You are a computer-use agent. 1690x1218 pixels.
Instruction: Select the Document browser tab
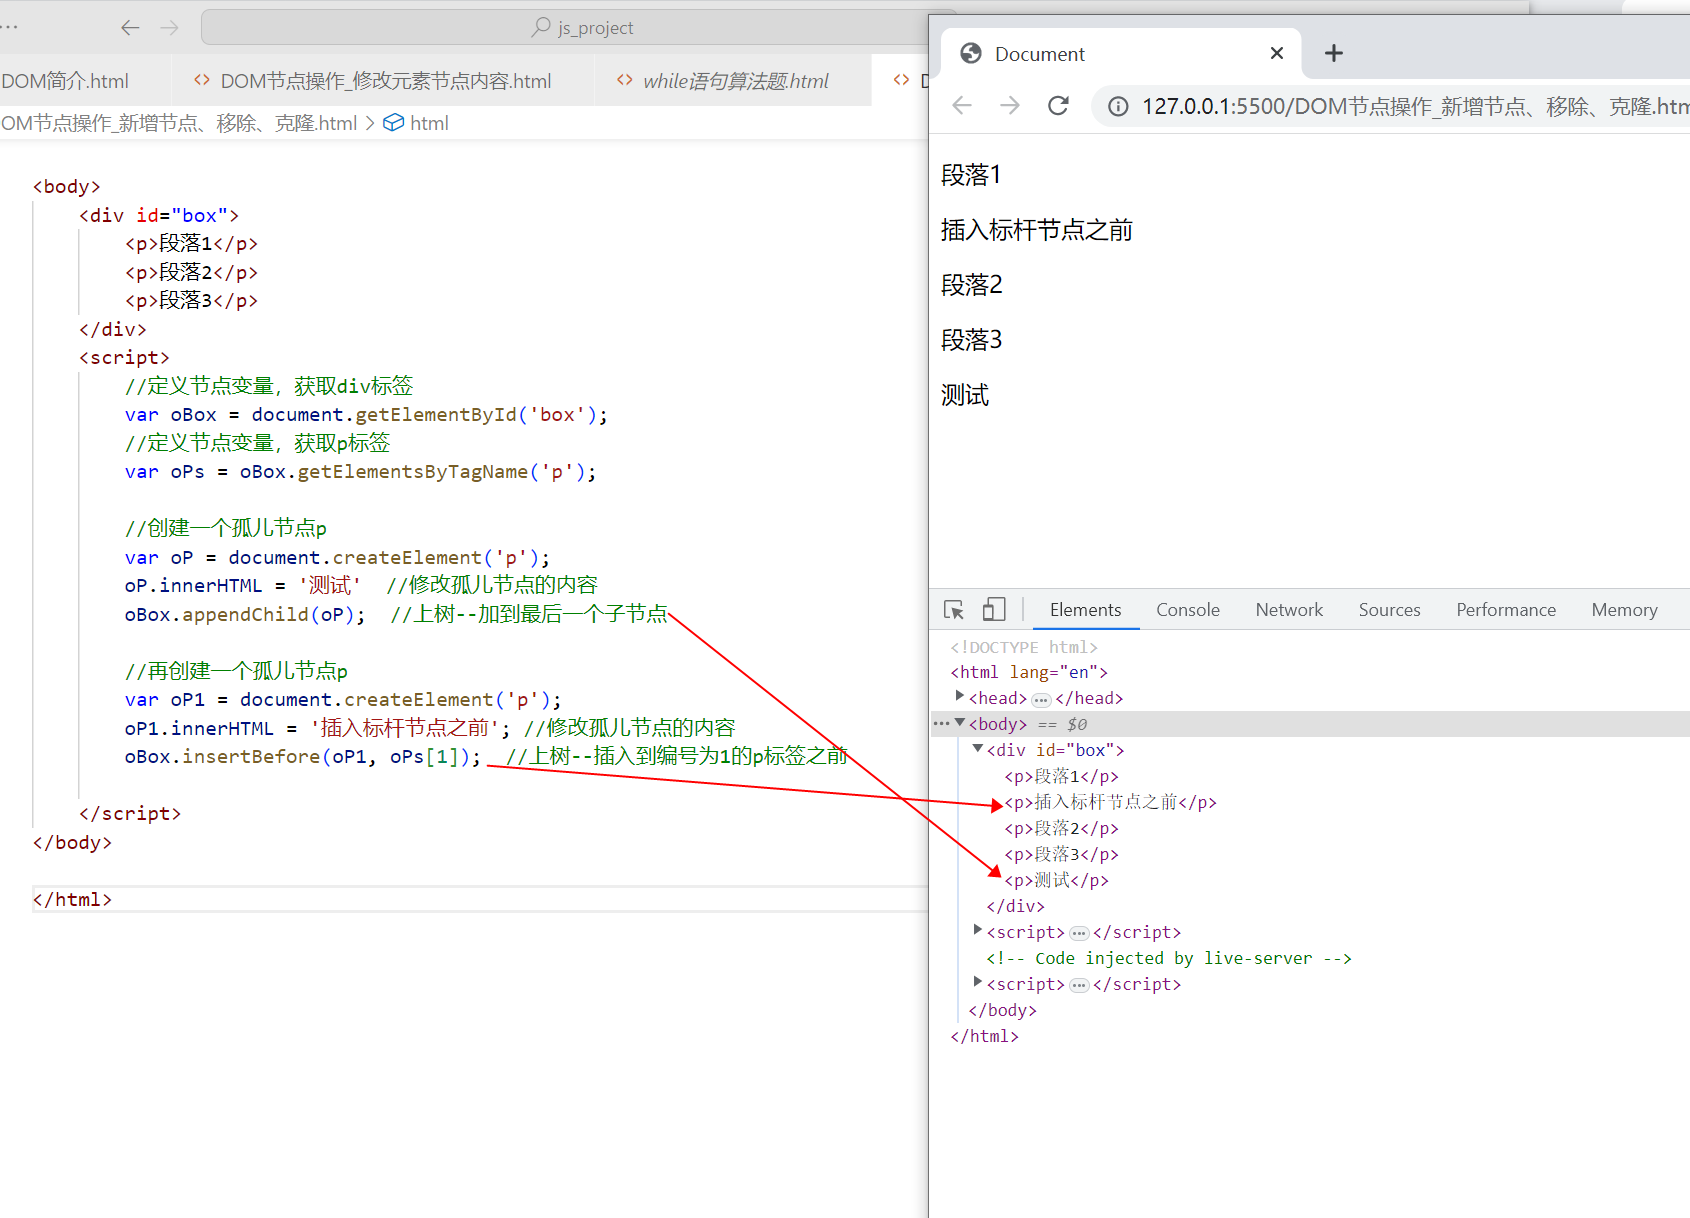coord(1120,54)
